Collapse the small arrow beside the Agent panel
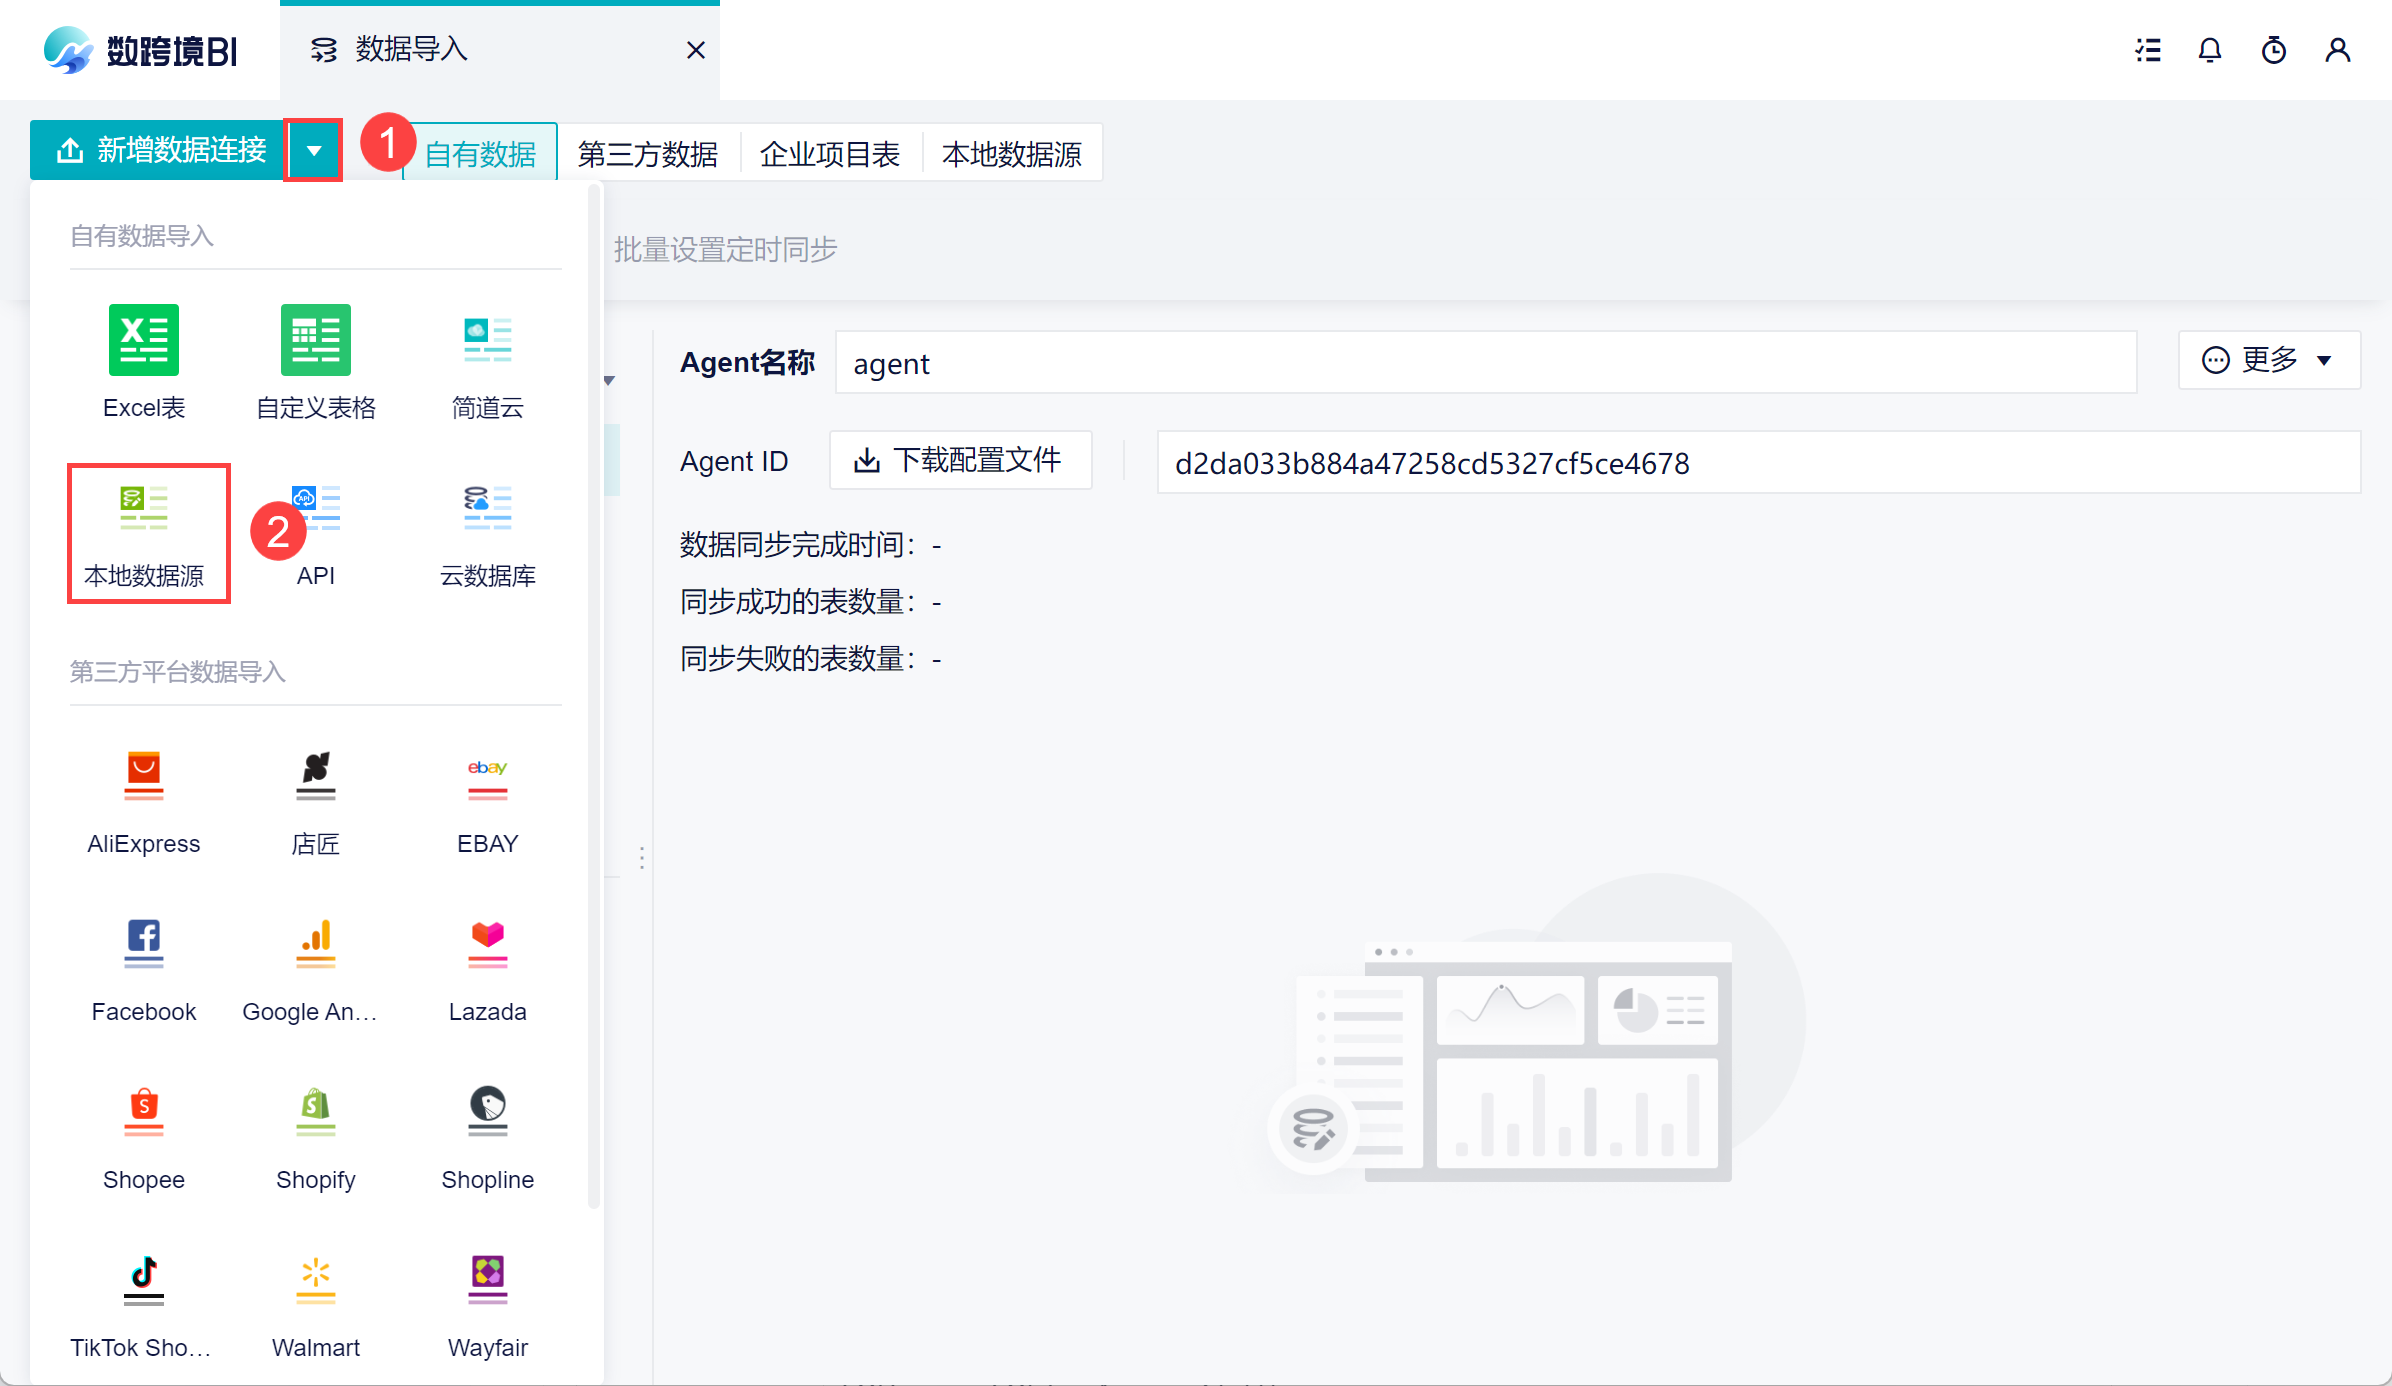Screen dimensions: 2392x1386 (x=609, y=380)
